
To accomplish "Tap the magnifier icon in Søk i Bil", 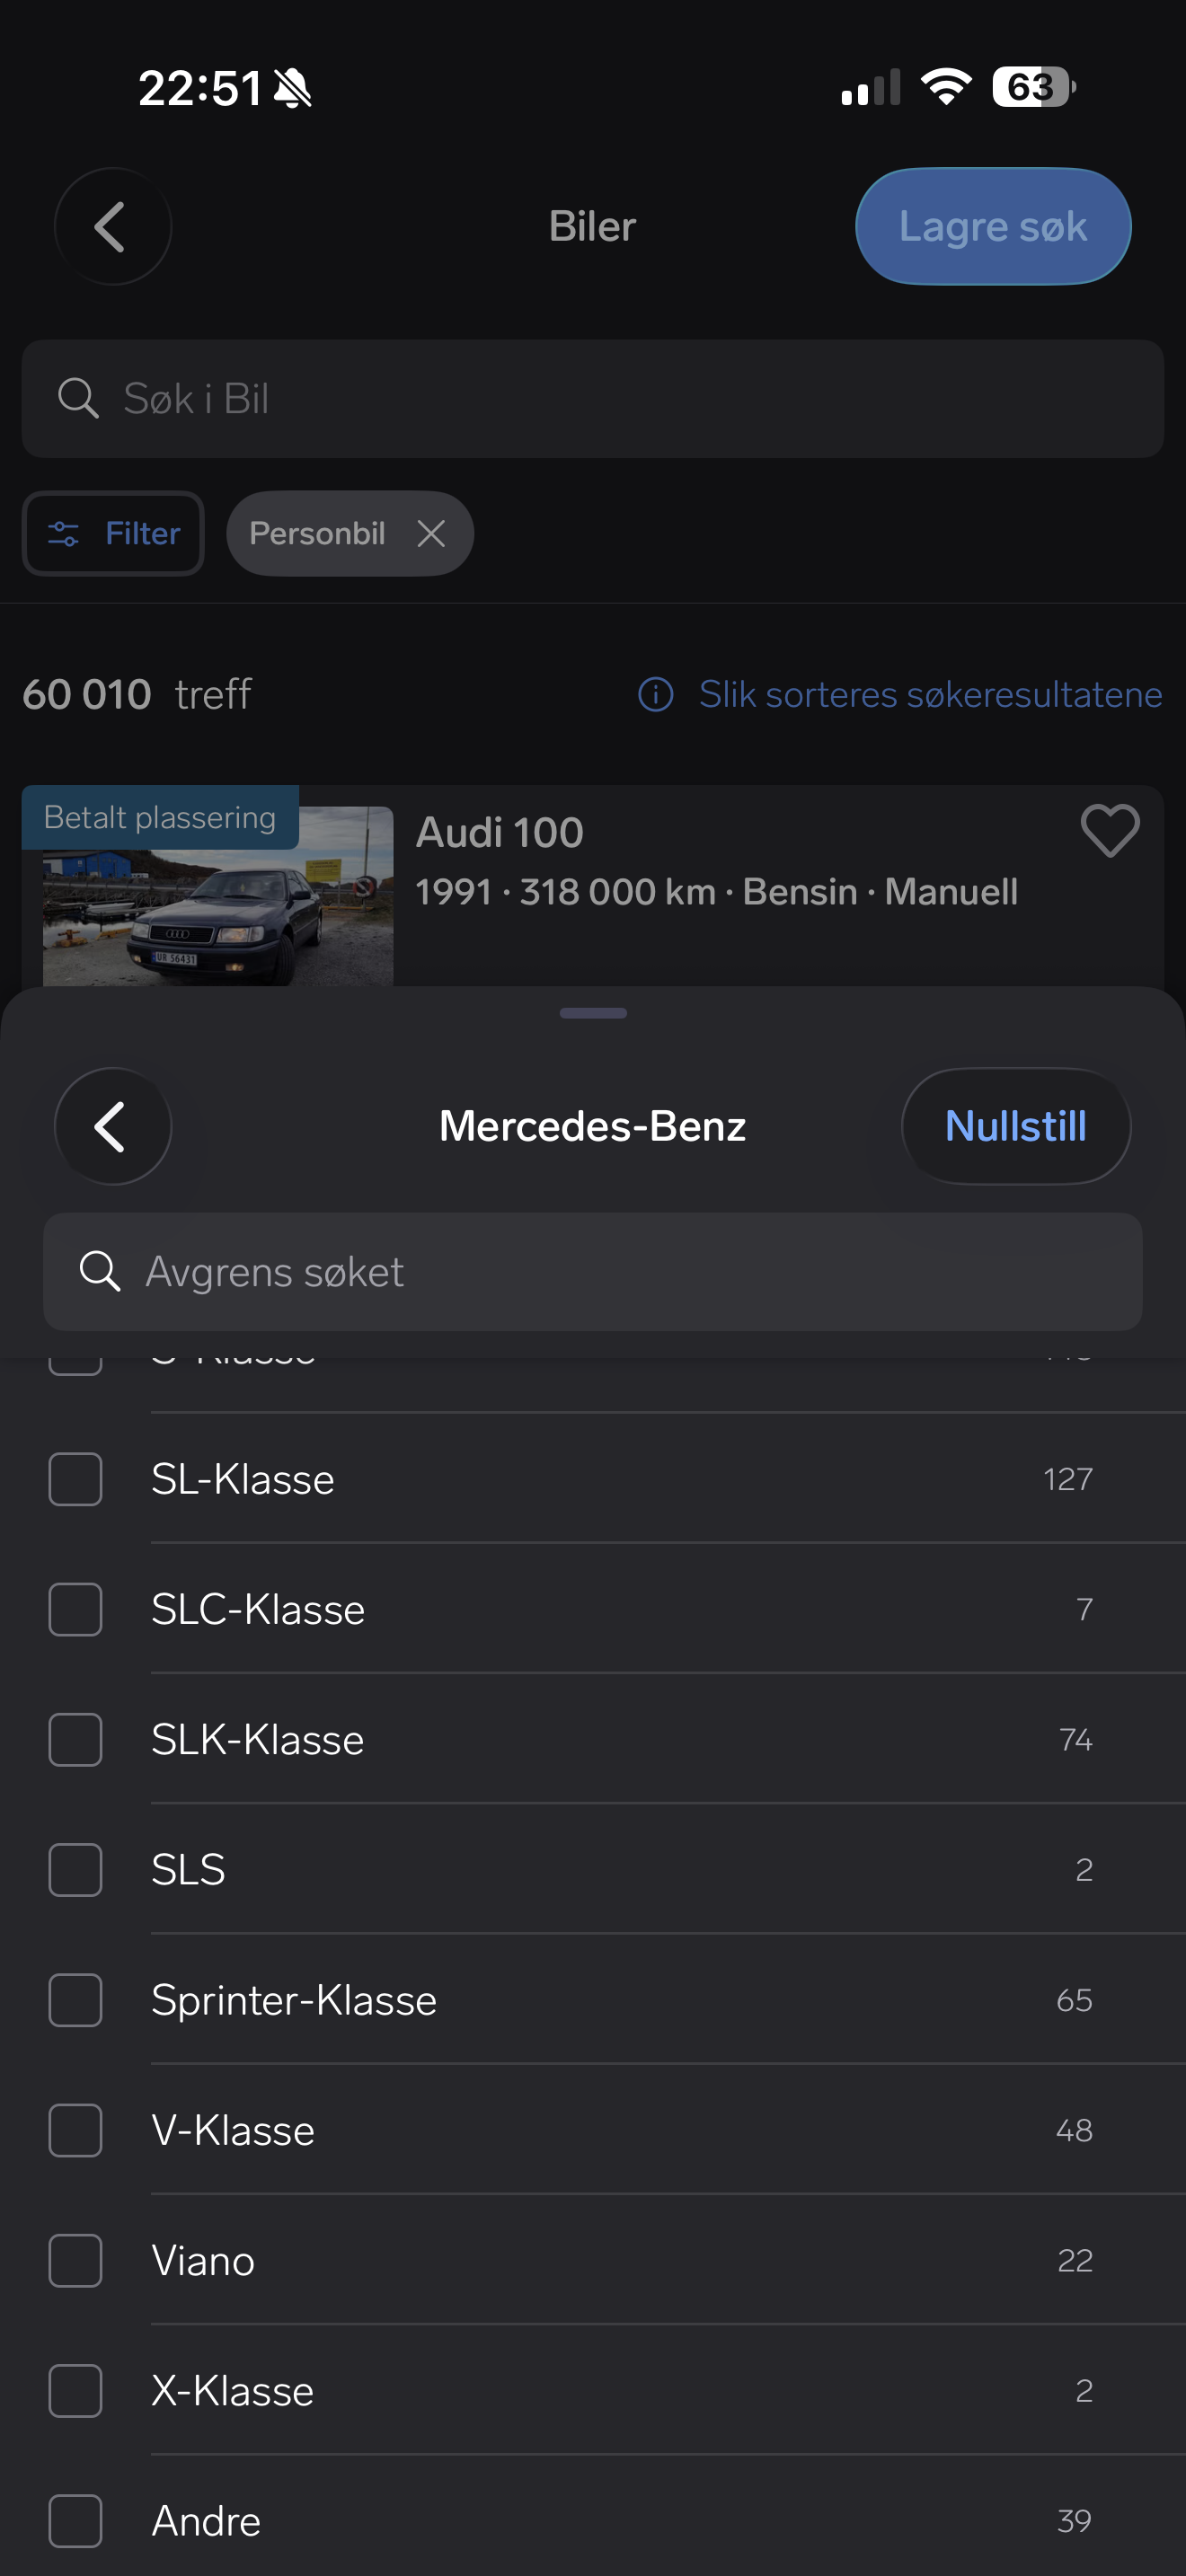I will point(78,398).
